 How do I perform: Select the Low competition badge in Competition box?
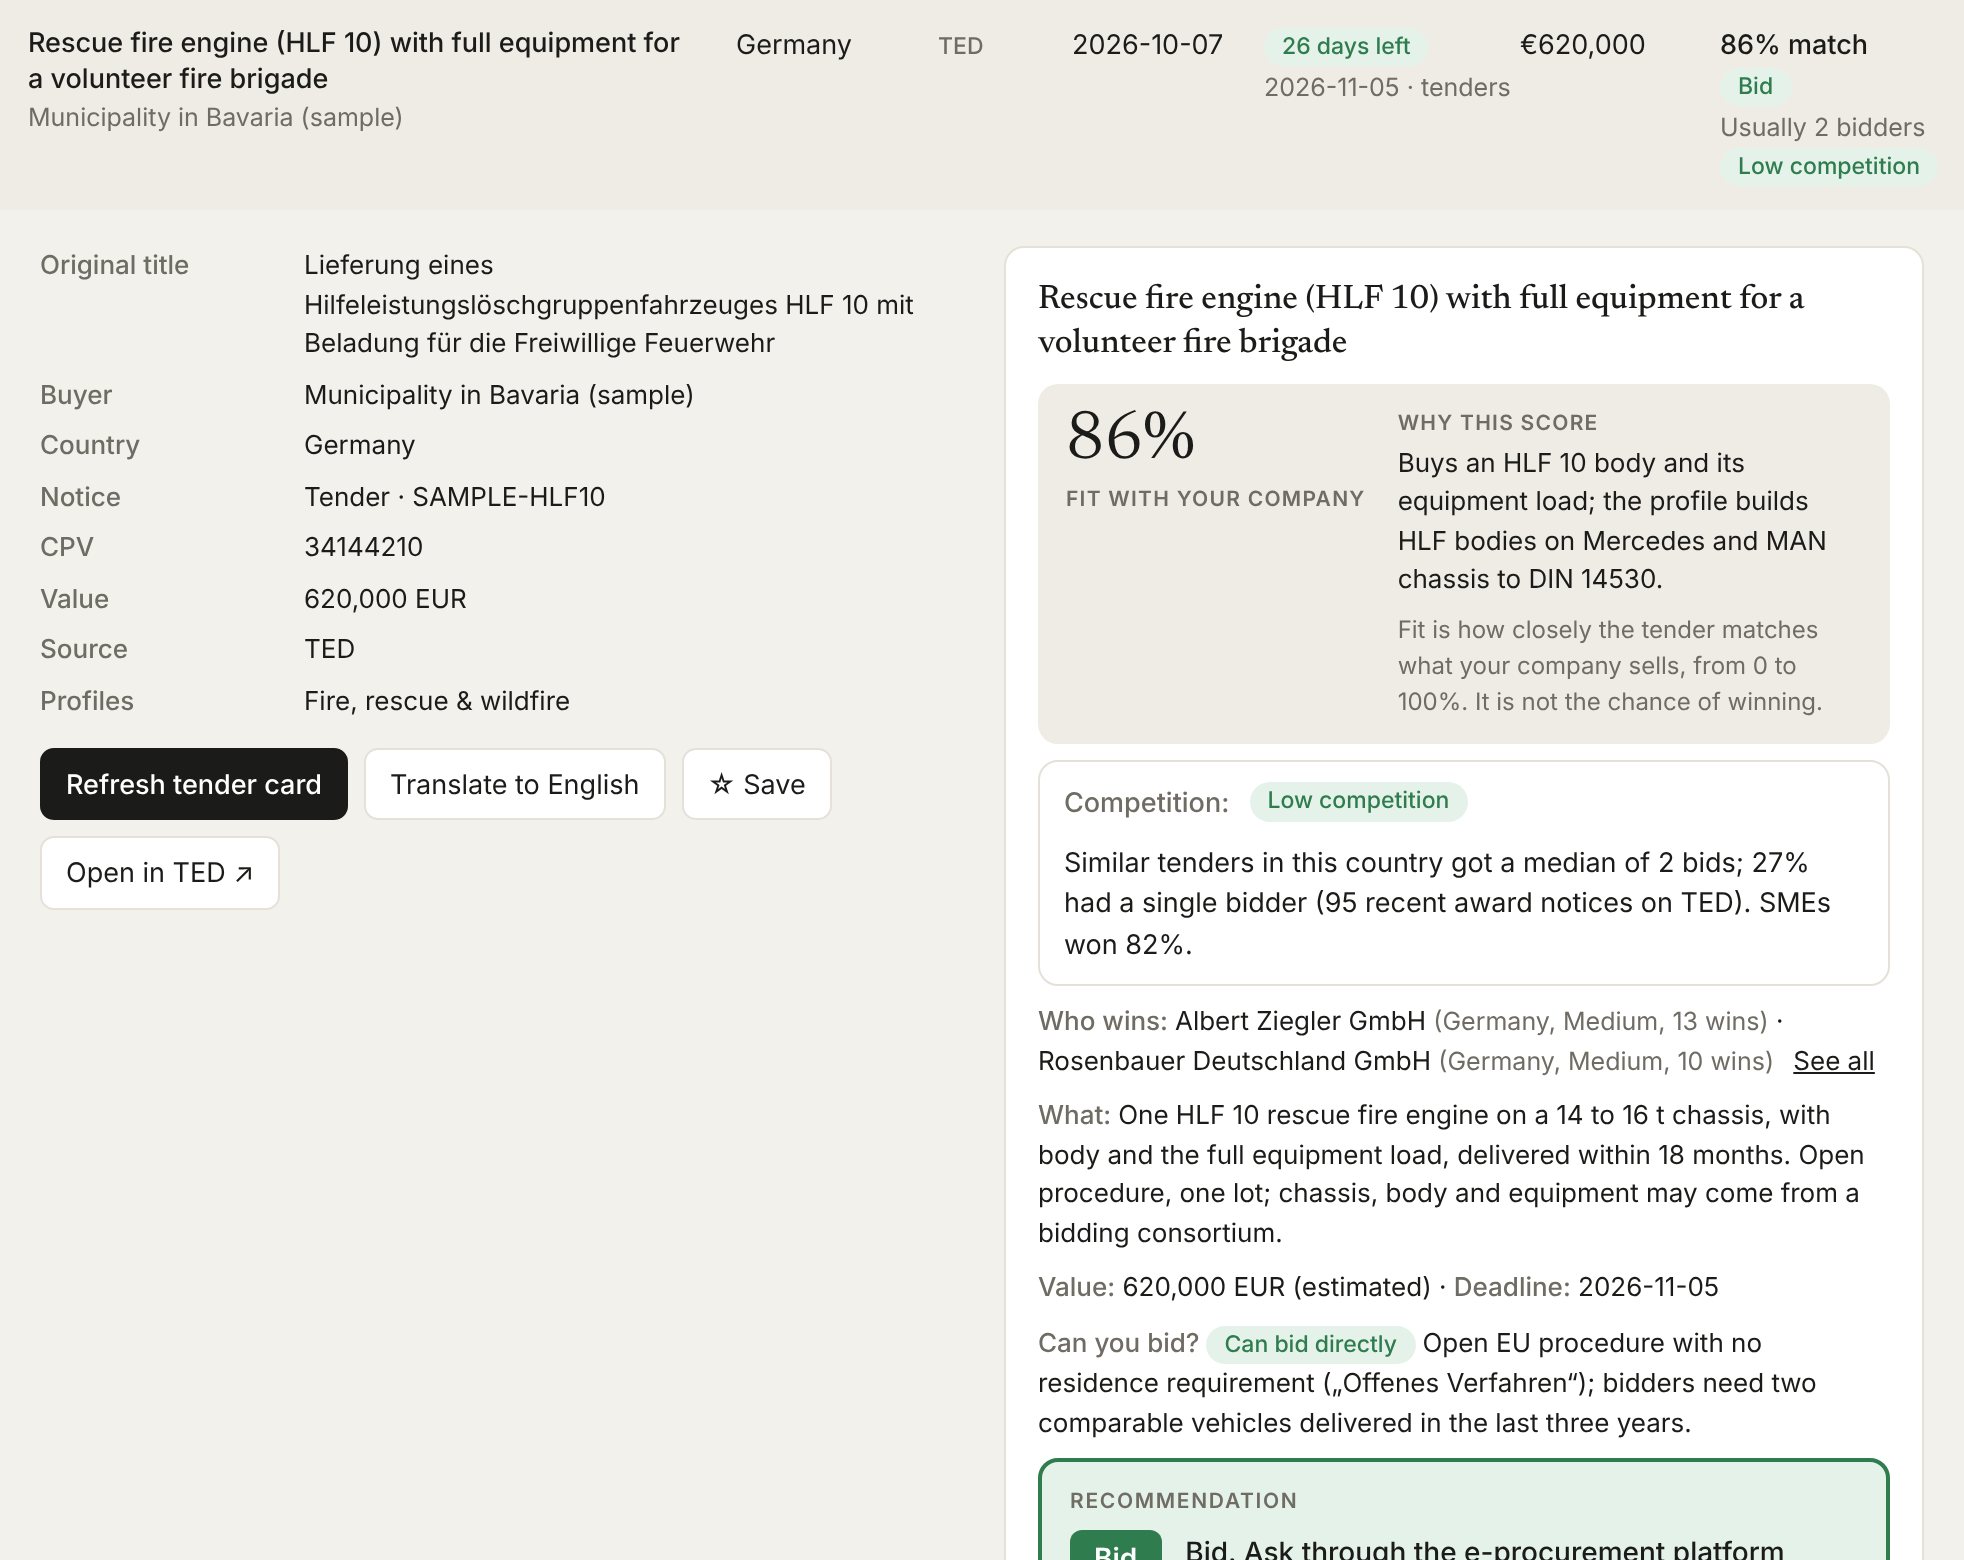coord(1358,801)
